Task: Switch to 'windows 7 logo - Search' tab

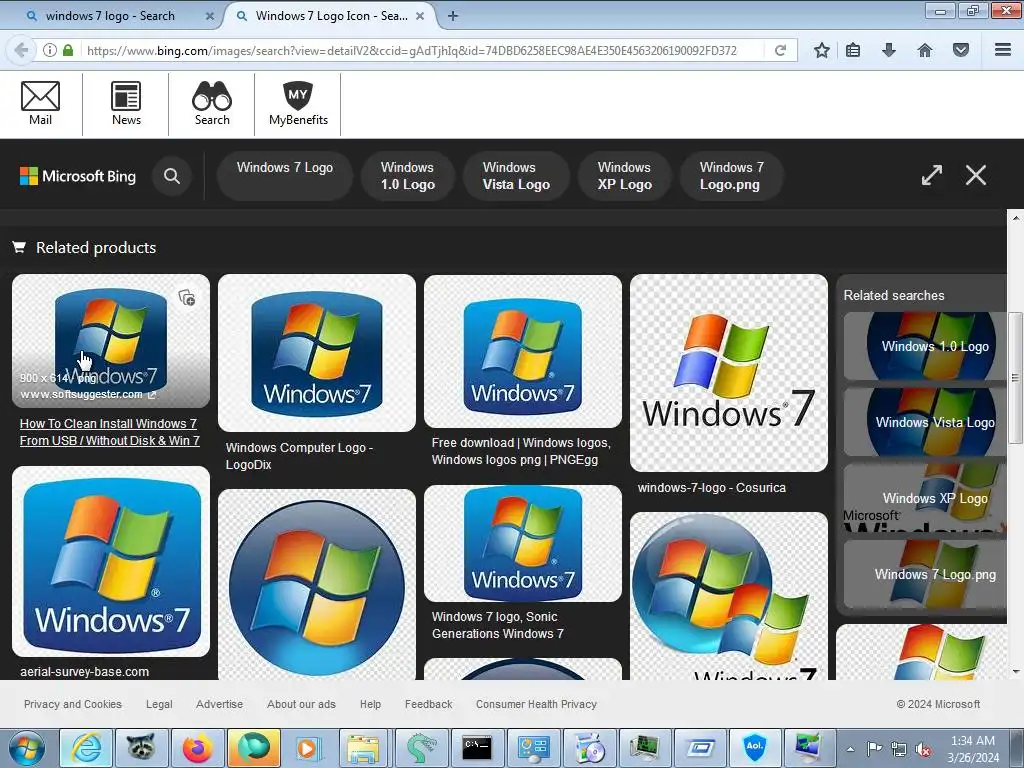Action: (x=110, y=16)
